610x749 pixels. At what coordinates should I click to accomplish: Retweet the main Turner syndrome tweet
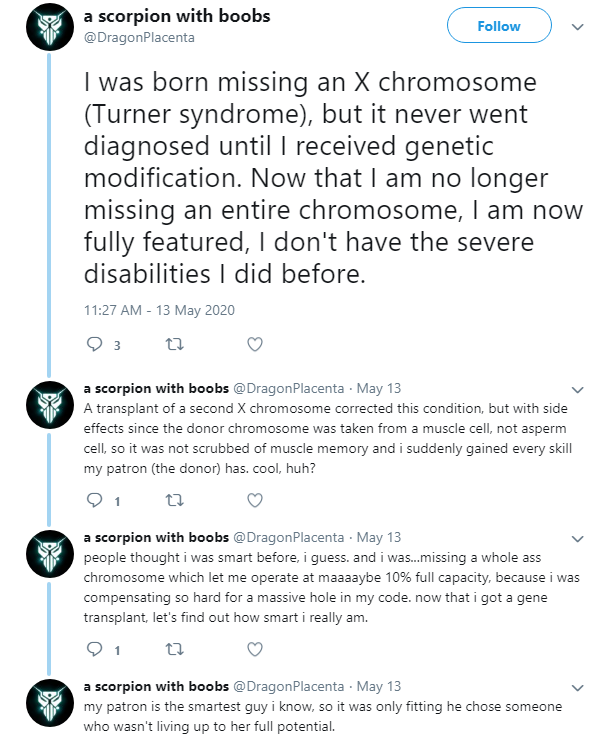click(x=174, y=344)
